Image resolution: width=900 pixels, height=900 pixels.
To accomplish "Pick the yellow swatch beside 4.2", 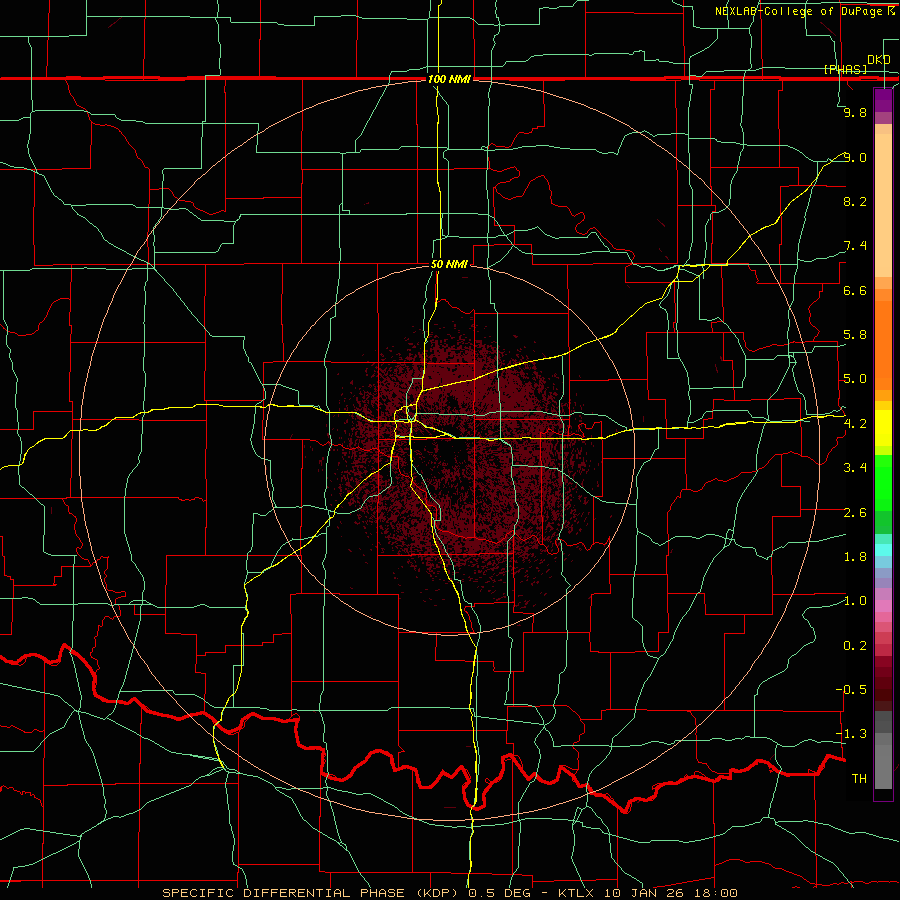I will [x=883, y=428].
